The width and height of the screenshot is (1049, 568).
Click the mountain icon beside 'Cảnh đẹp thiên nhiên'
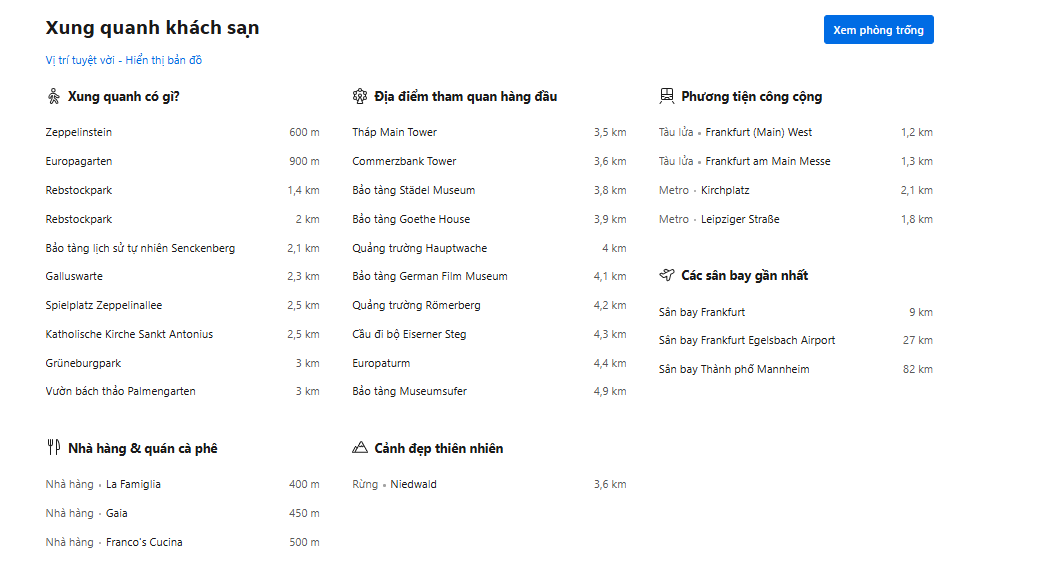[360, 448]
